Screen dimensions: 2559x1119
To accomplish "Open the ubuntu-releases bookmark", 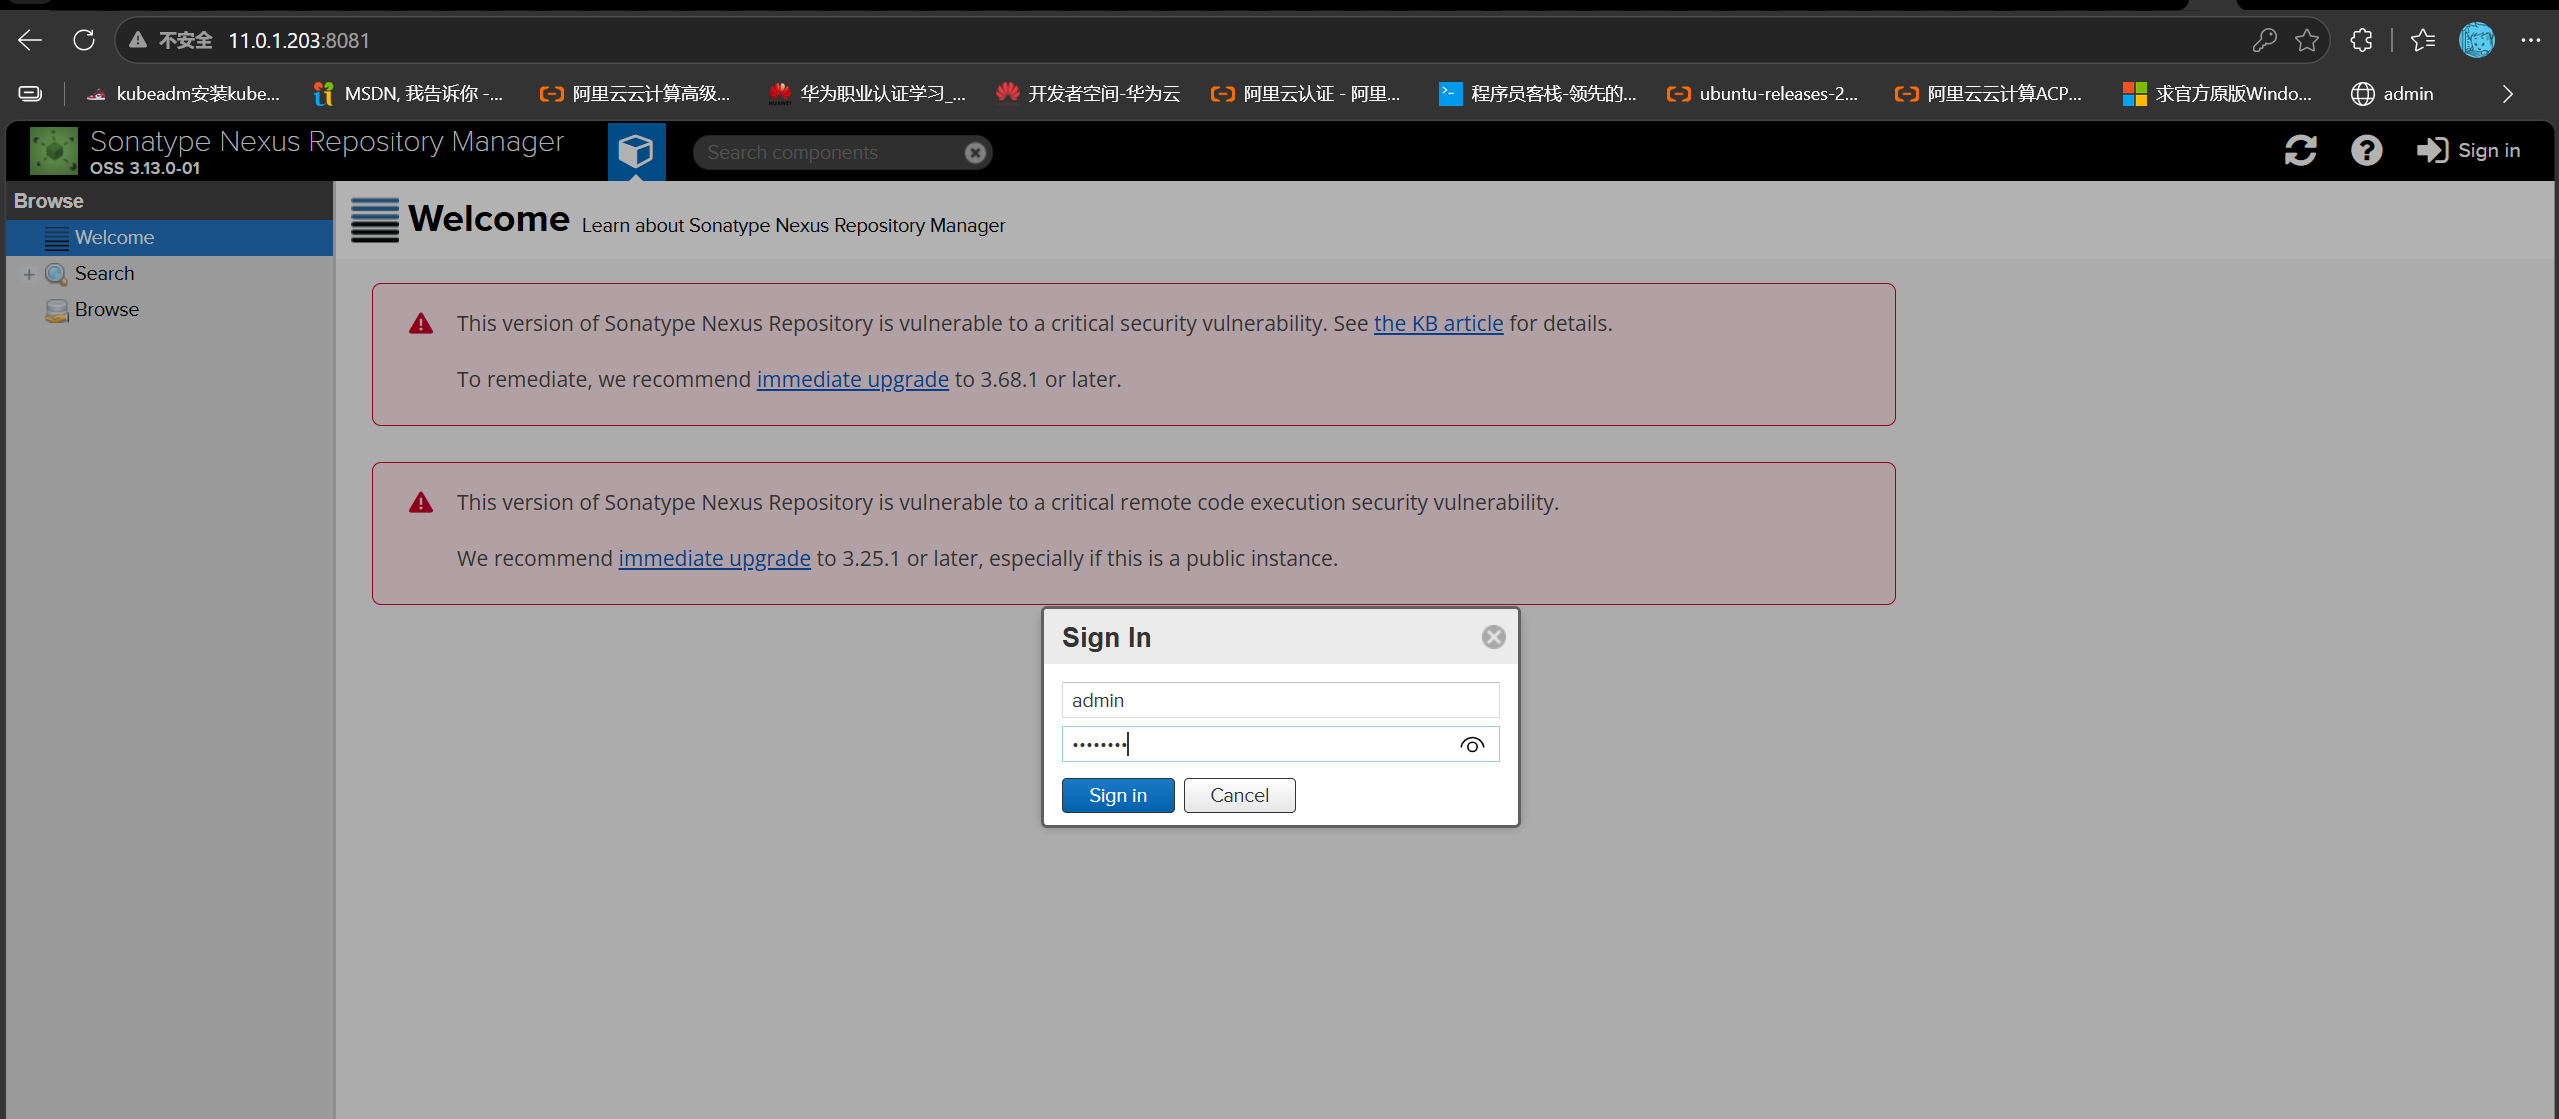I will coord(1762,94).
